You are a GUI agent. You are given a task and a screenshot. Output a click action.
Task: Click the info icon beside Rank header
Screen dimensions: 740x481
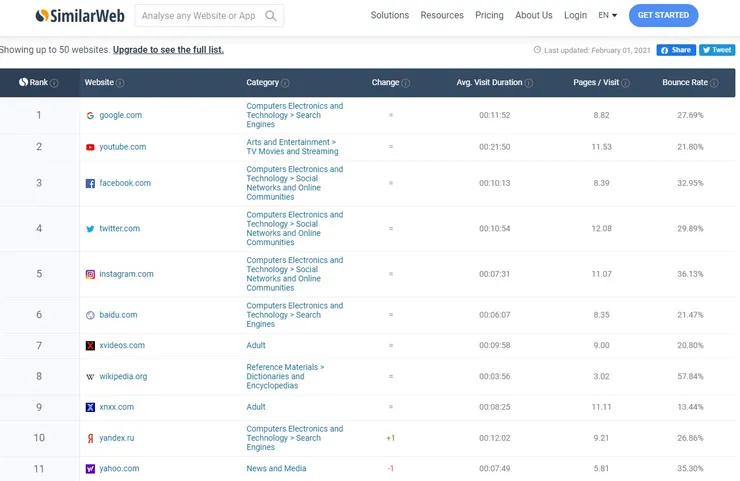(x=54, y=83)
